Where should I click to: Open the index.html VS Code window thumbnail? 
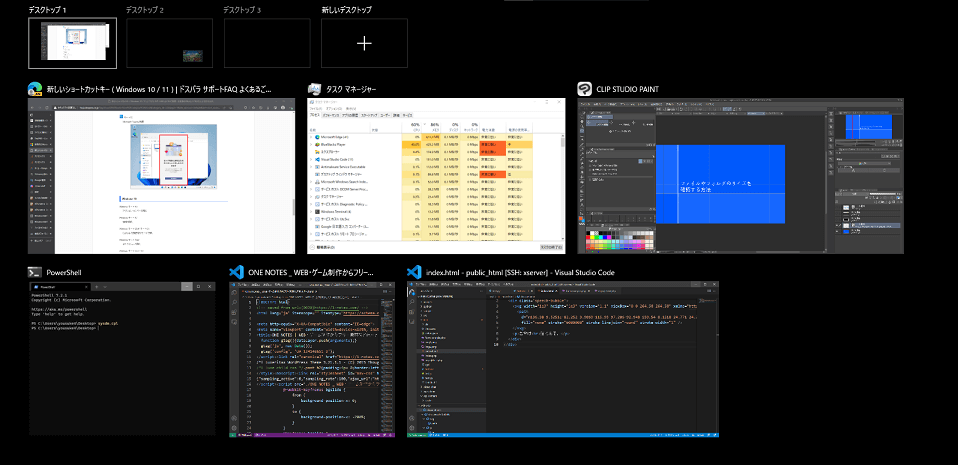[x=563, y=359]
